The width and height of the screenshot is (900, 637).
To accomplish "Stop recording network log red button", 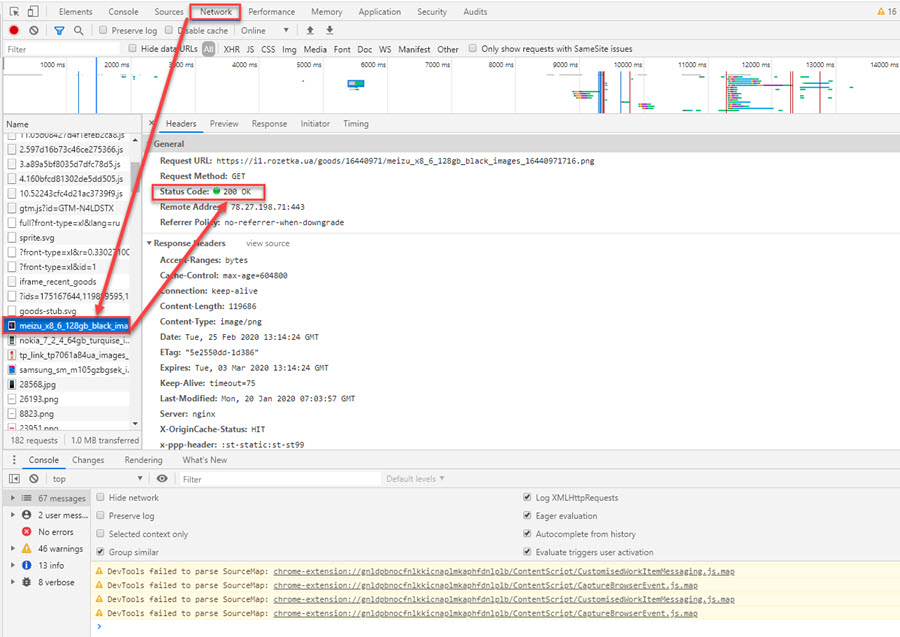I will pos(14,30).
